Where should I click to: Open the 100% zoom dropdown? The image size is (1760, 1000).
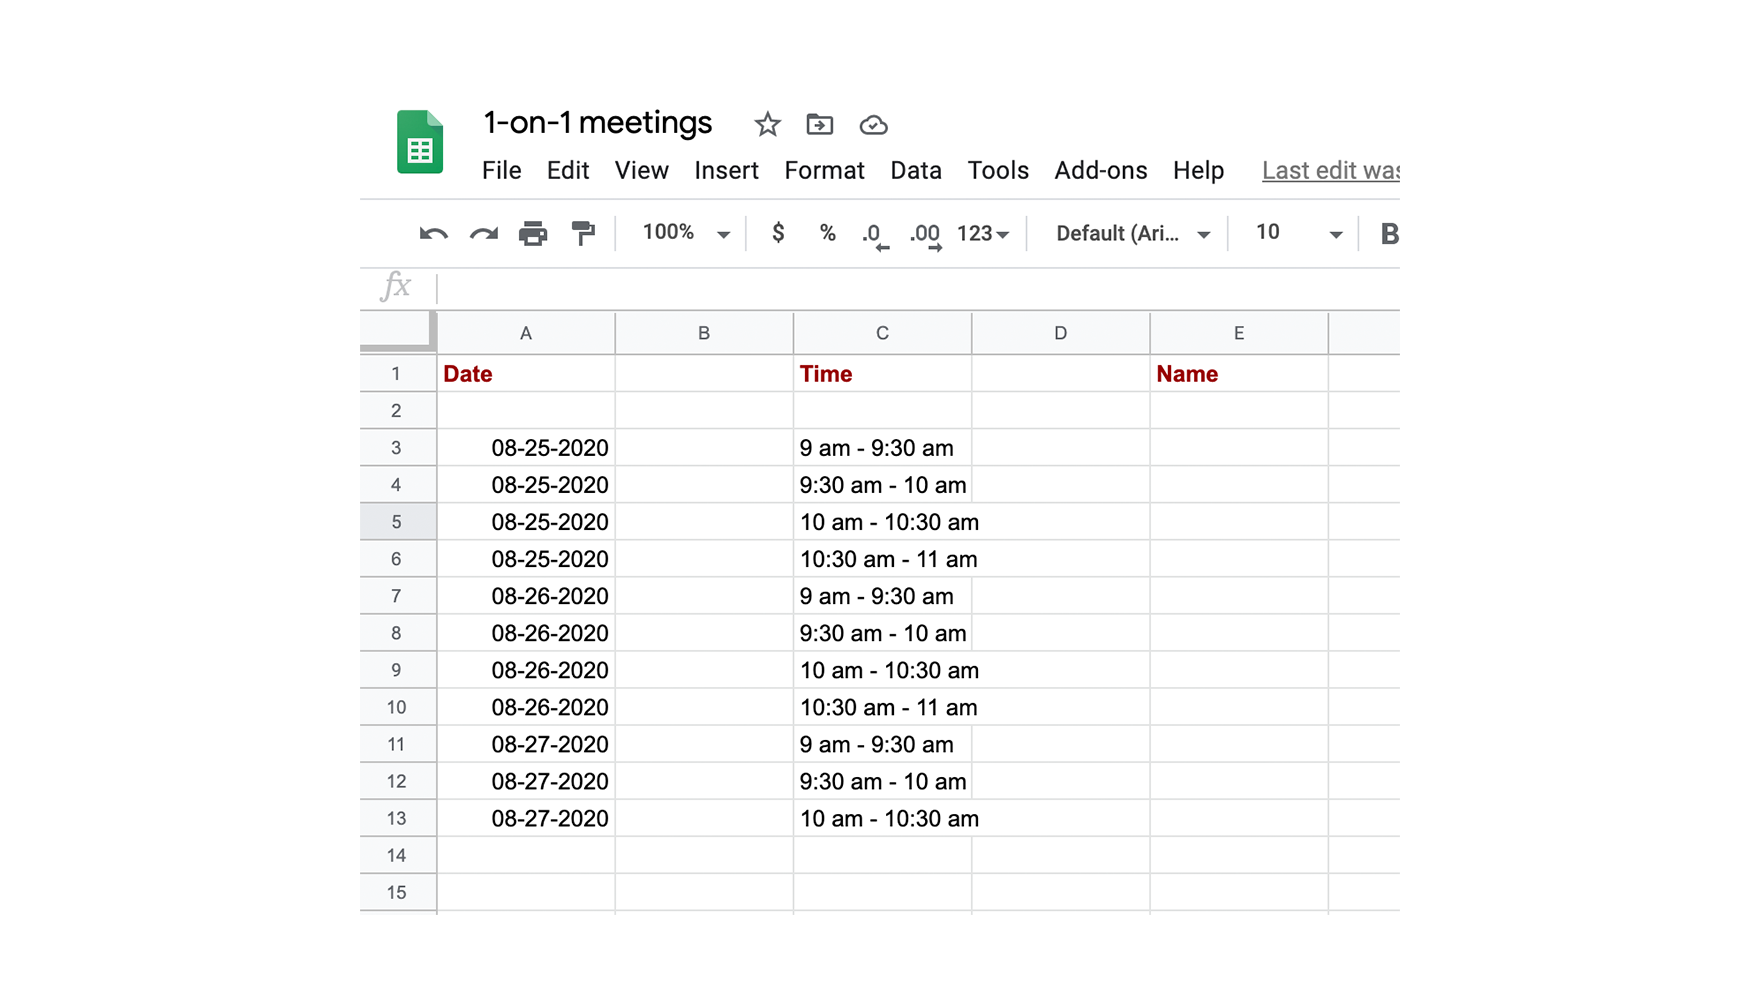686,233
